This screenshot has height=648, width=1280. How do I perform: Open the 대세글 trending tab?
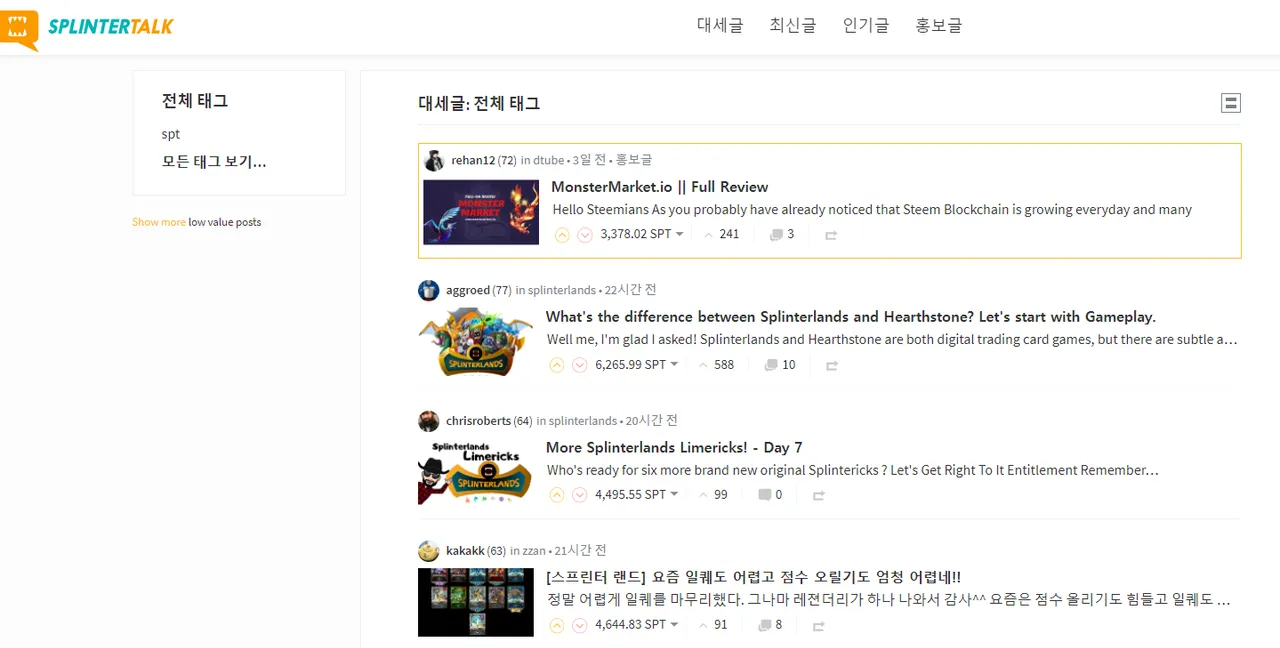tap(720, 26)
